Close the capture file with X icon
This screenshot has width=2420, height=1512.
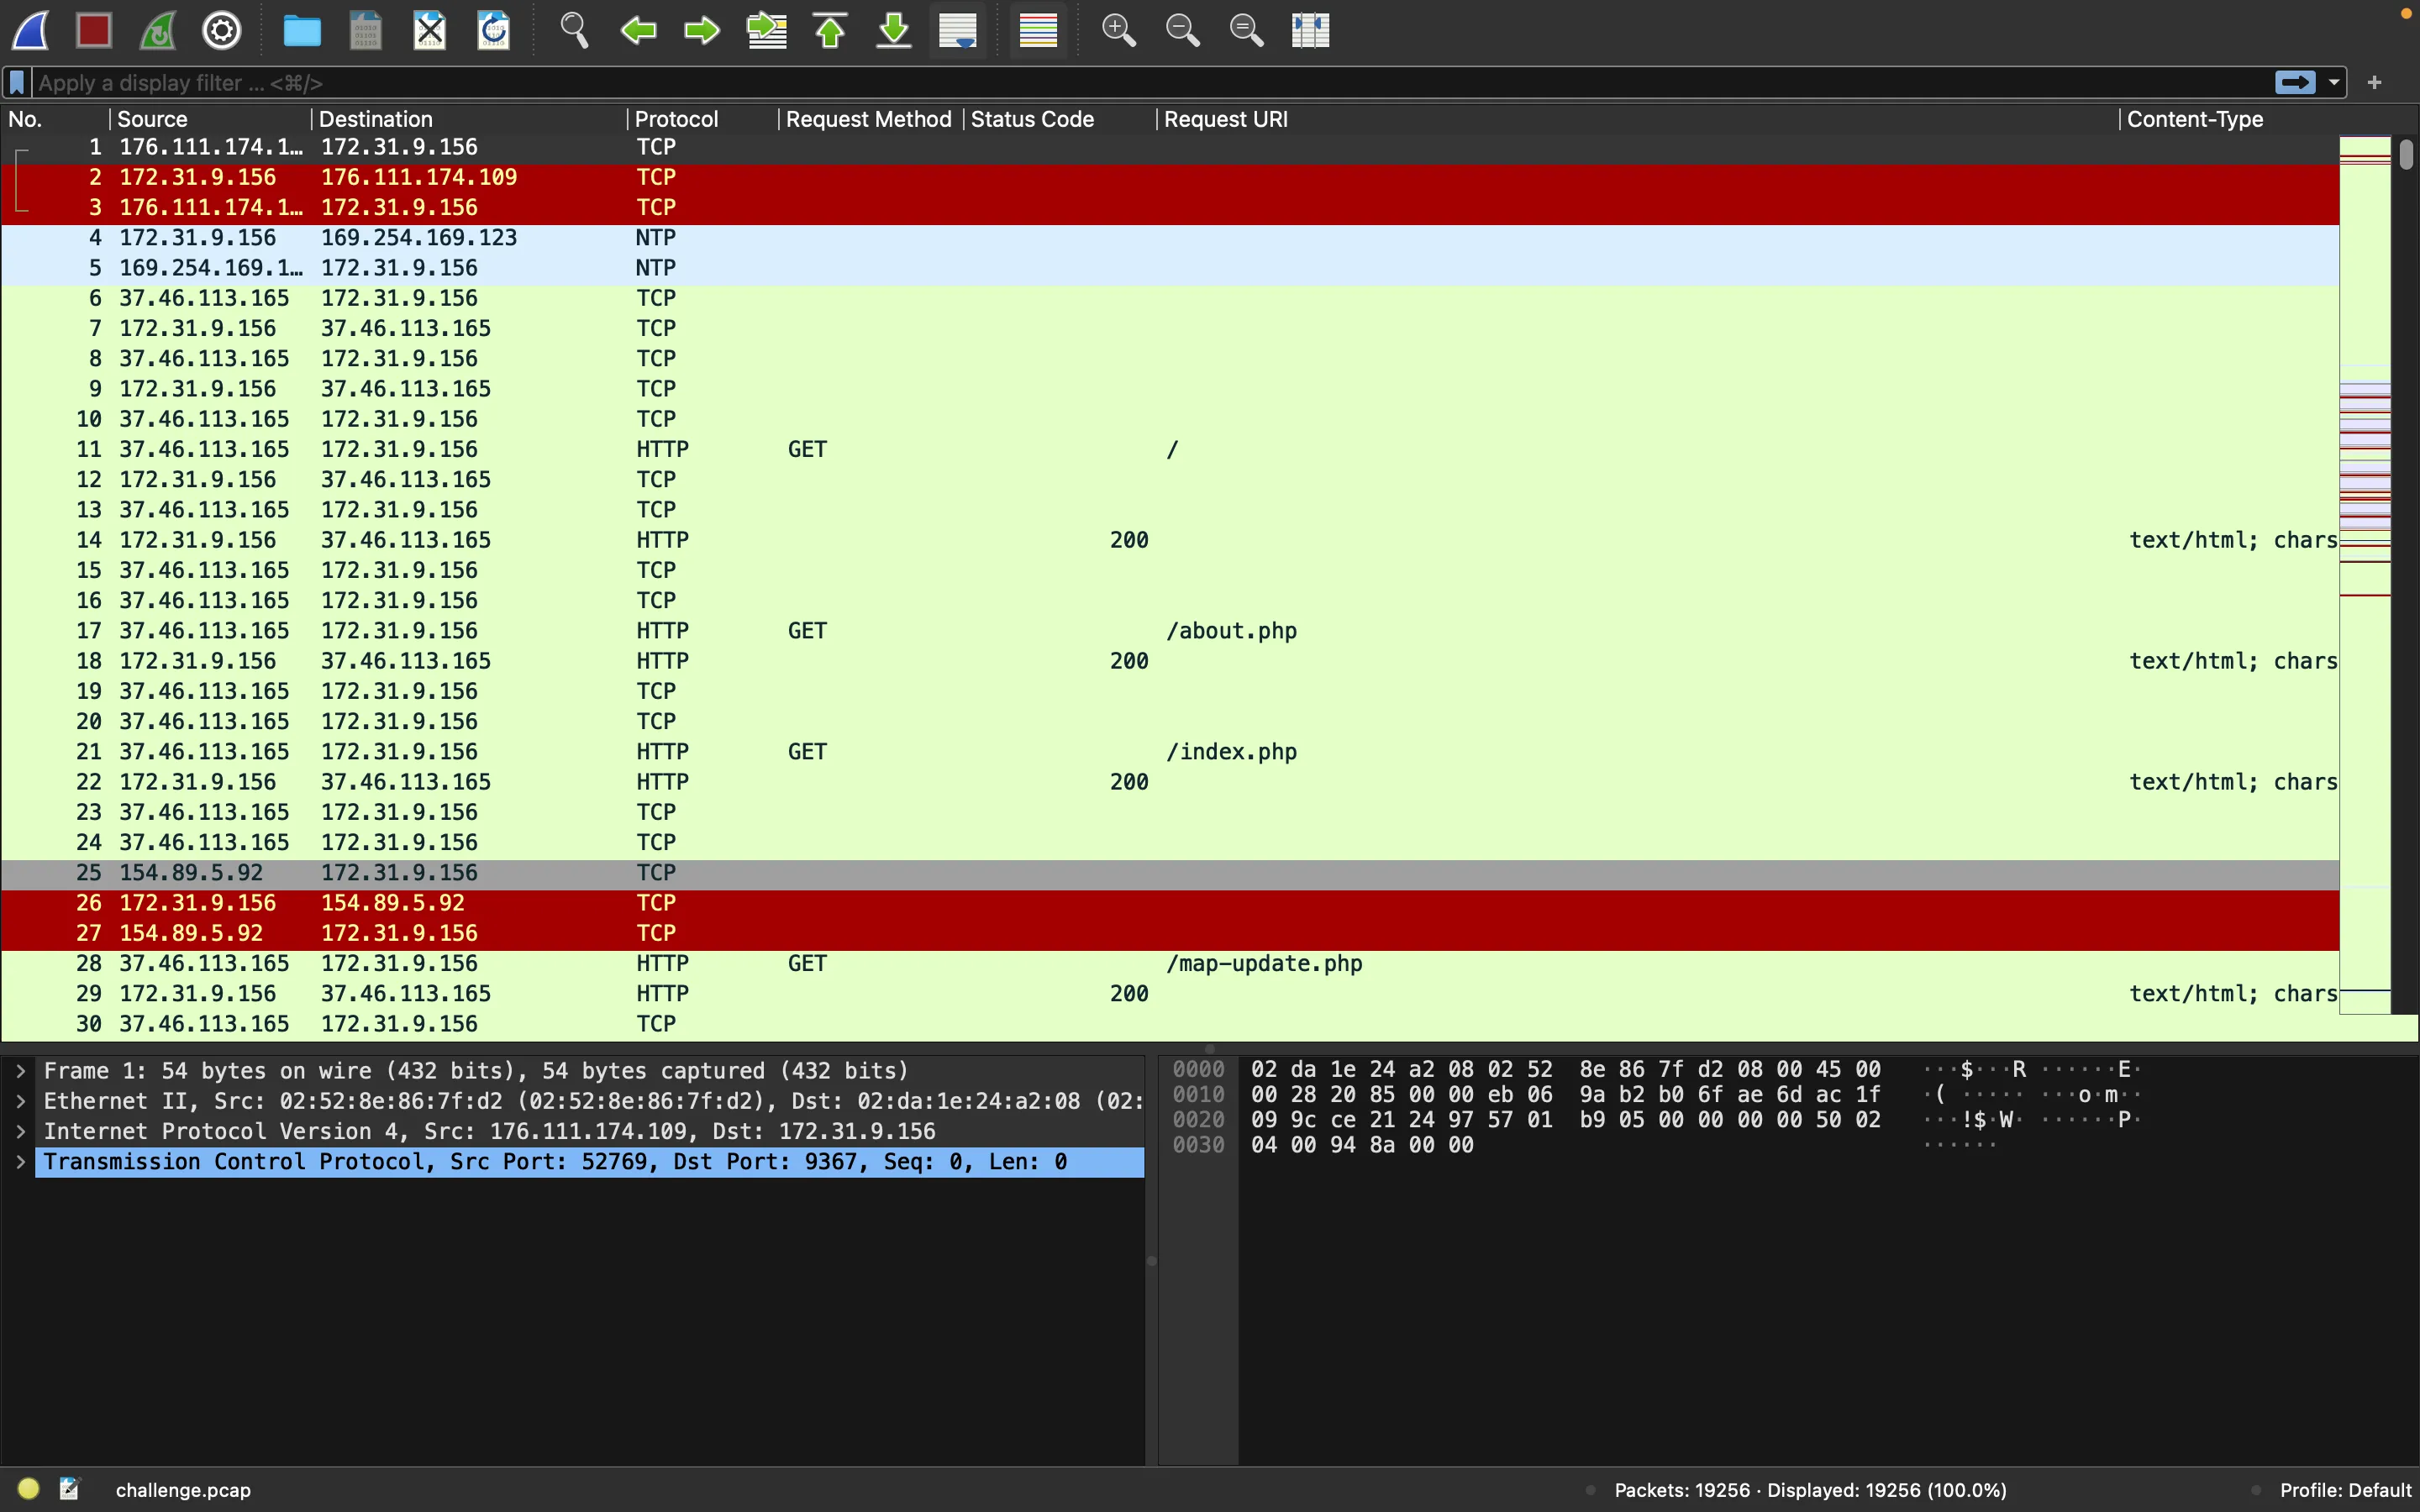coord(430,30)
